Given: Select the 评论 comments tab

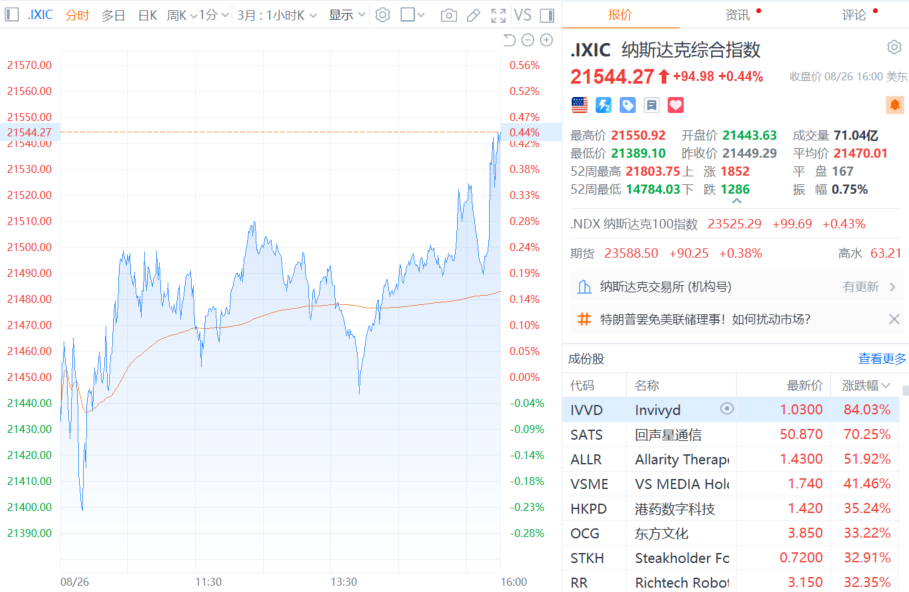Looking at the screenshot, I should [854, 14].
